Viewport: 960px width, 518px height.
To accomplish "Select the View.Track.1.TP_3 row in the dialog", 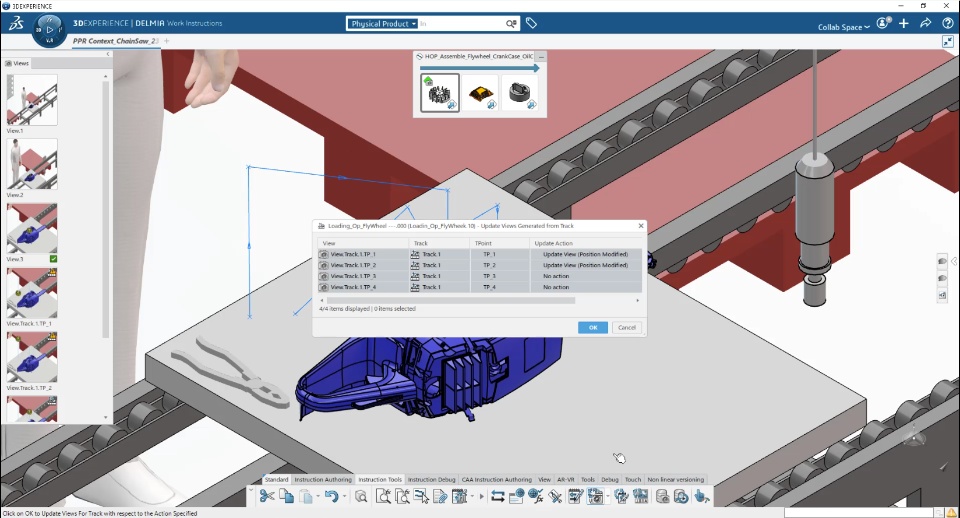I will [480, 276].
